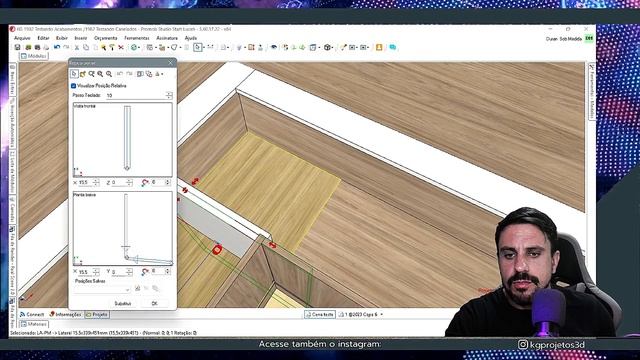Click rotation icon beside lower view fields
The width and height of the screenshot is (640, 360).
(145, 272)
